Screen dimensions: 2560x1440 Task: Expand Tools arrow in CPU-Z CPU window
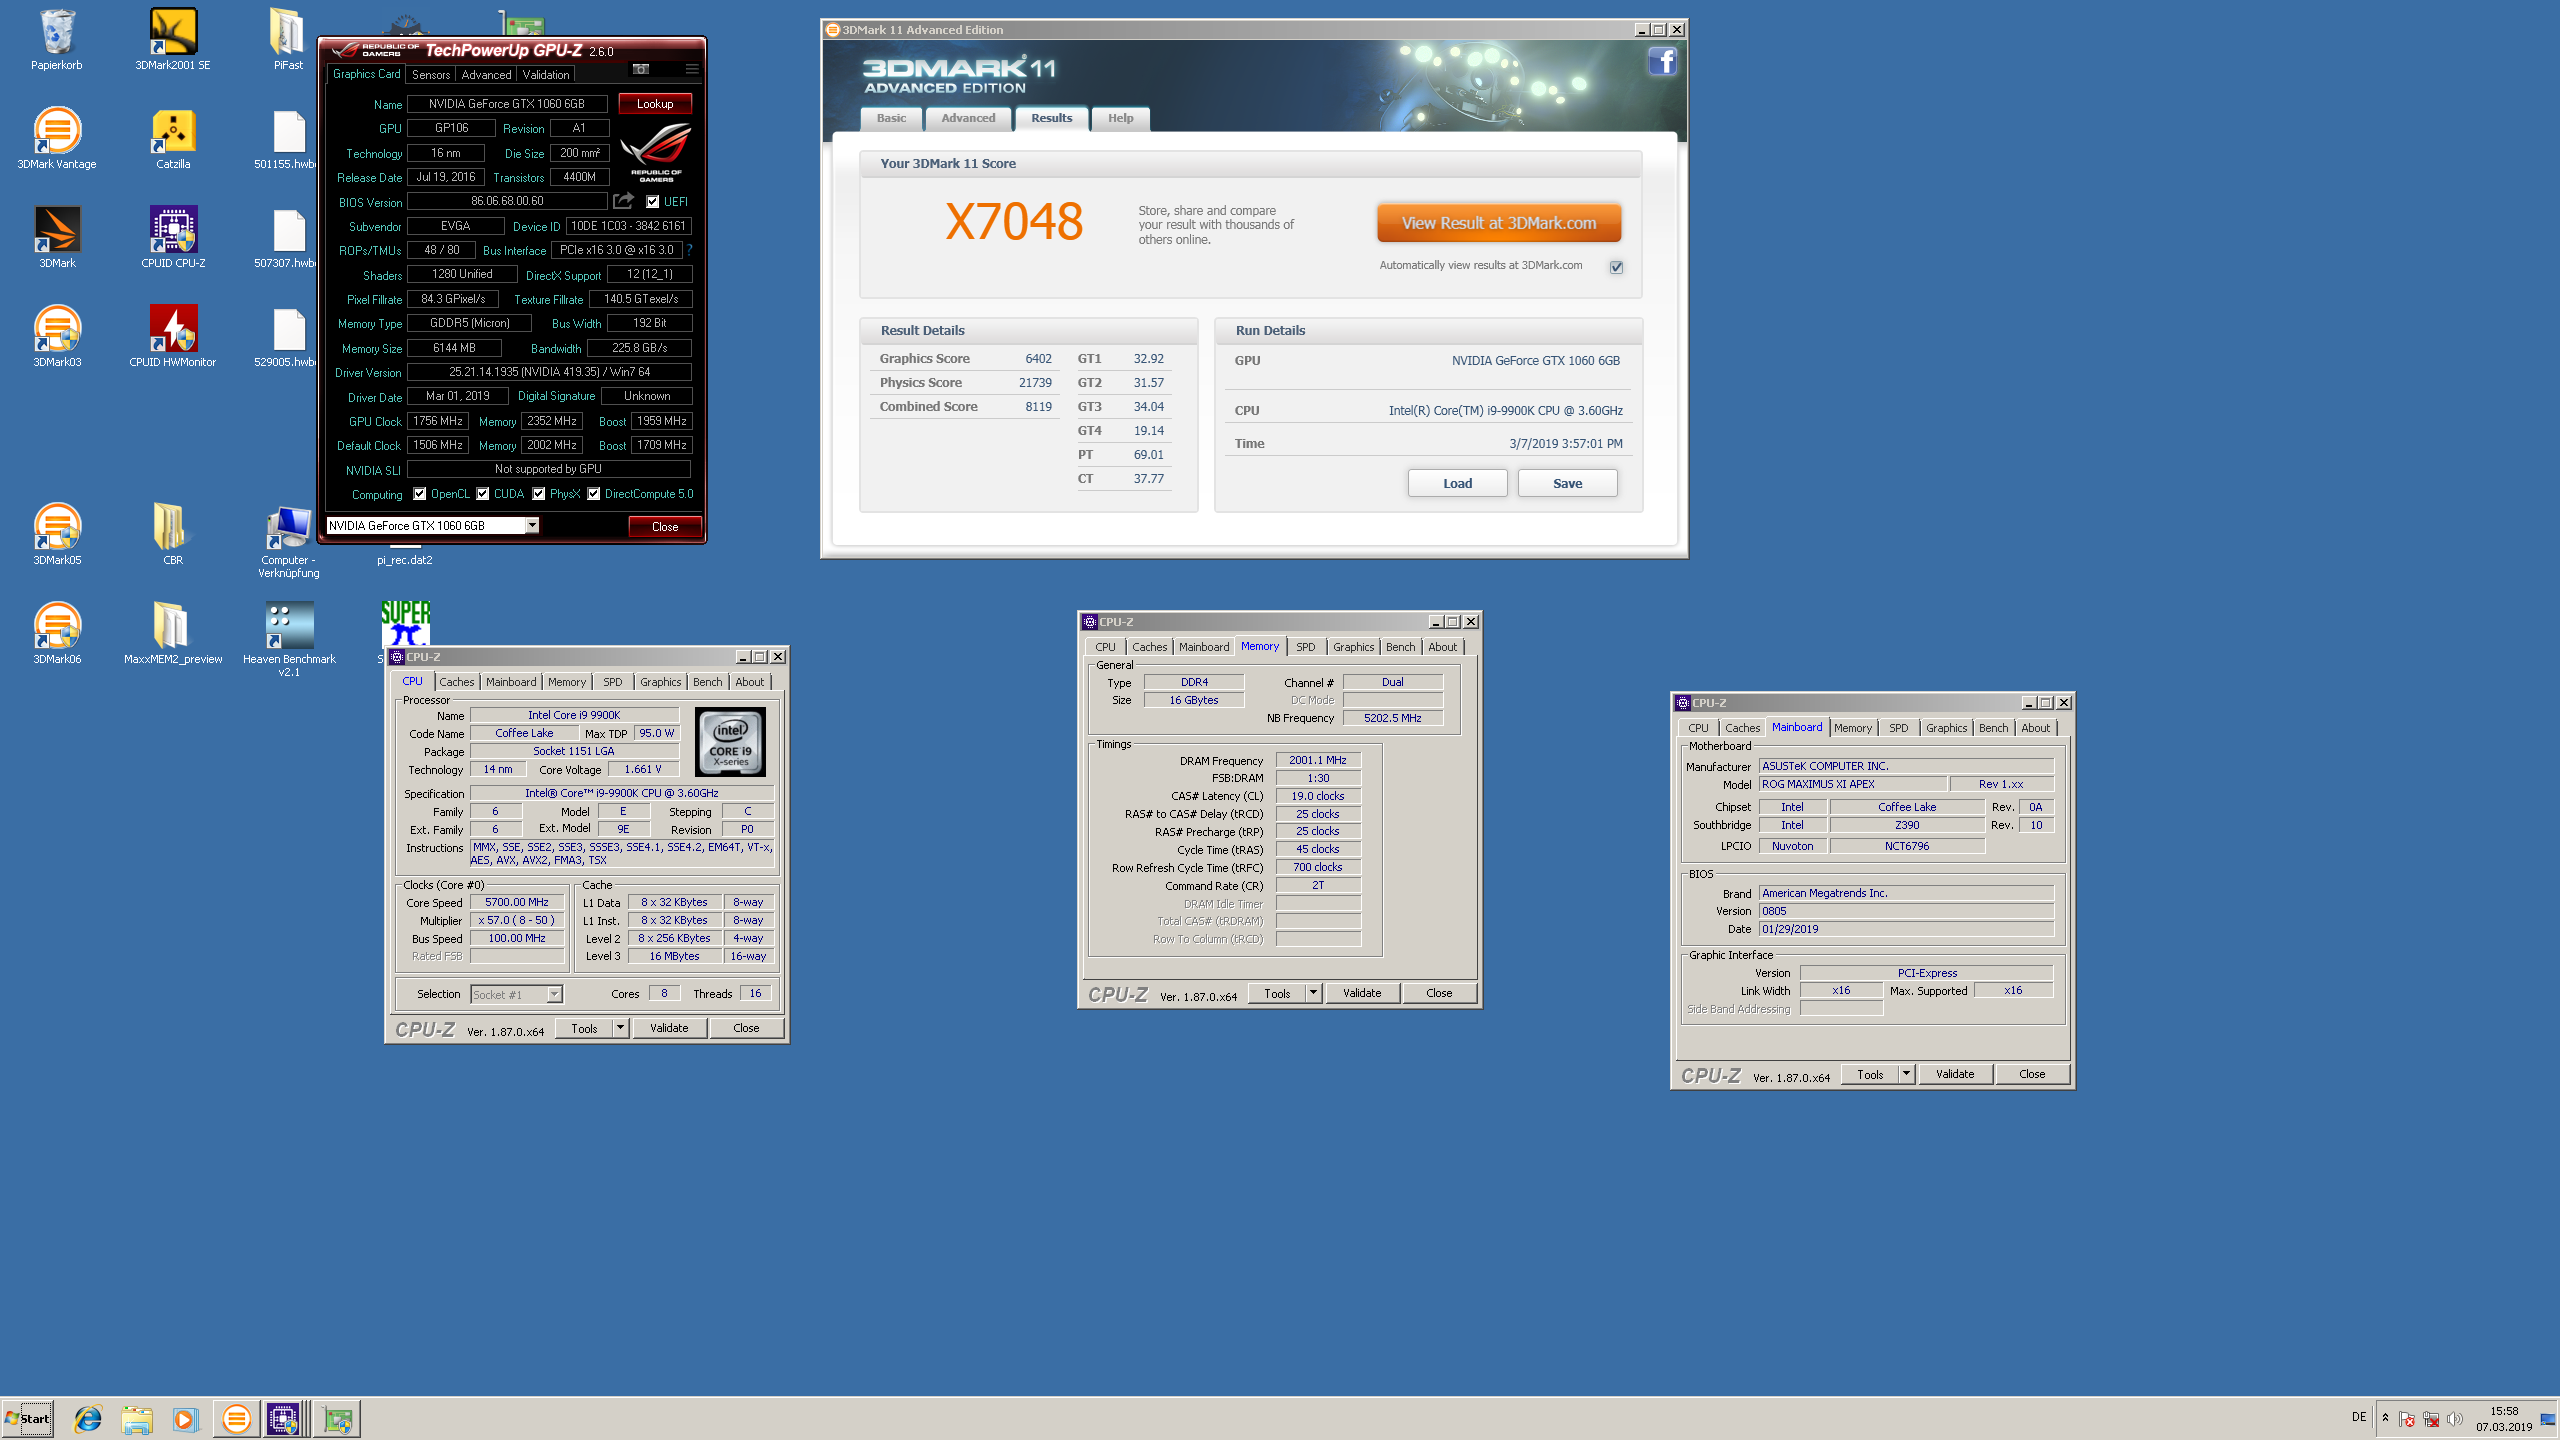[620, 1028]
